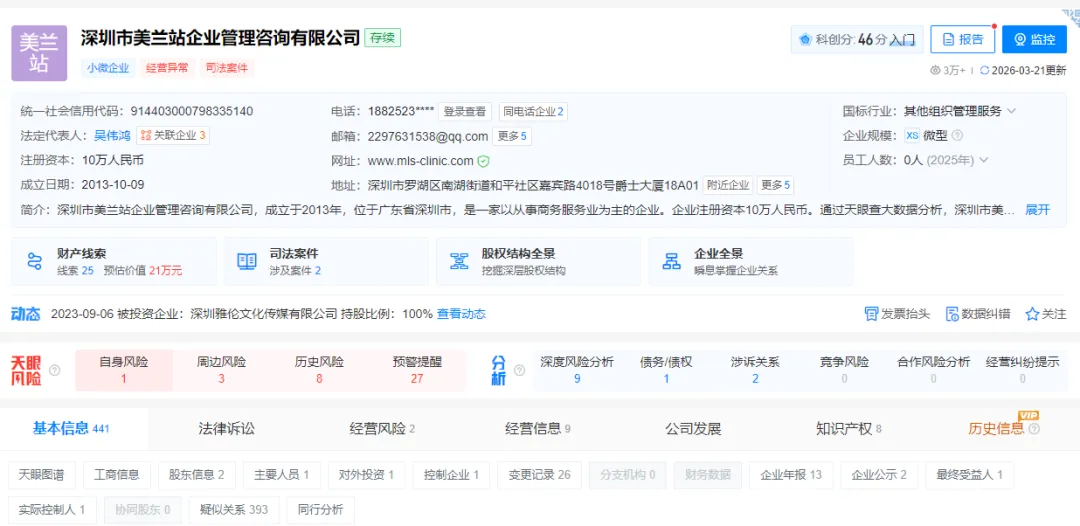Open 涉诉关系 2 analysis
1080x526 pixels.
tap(755, 370)
